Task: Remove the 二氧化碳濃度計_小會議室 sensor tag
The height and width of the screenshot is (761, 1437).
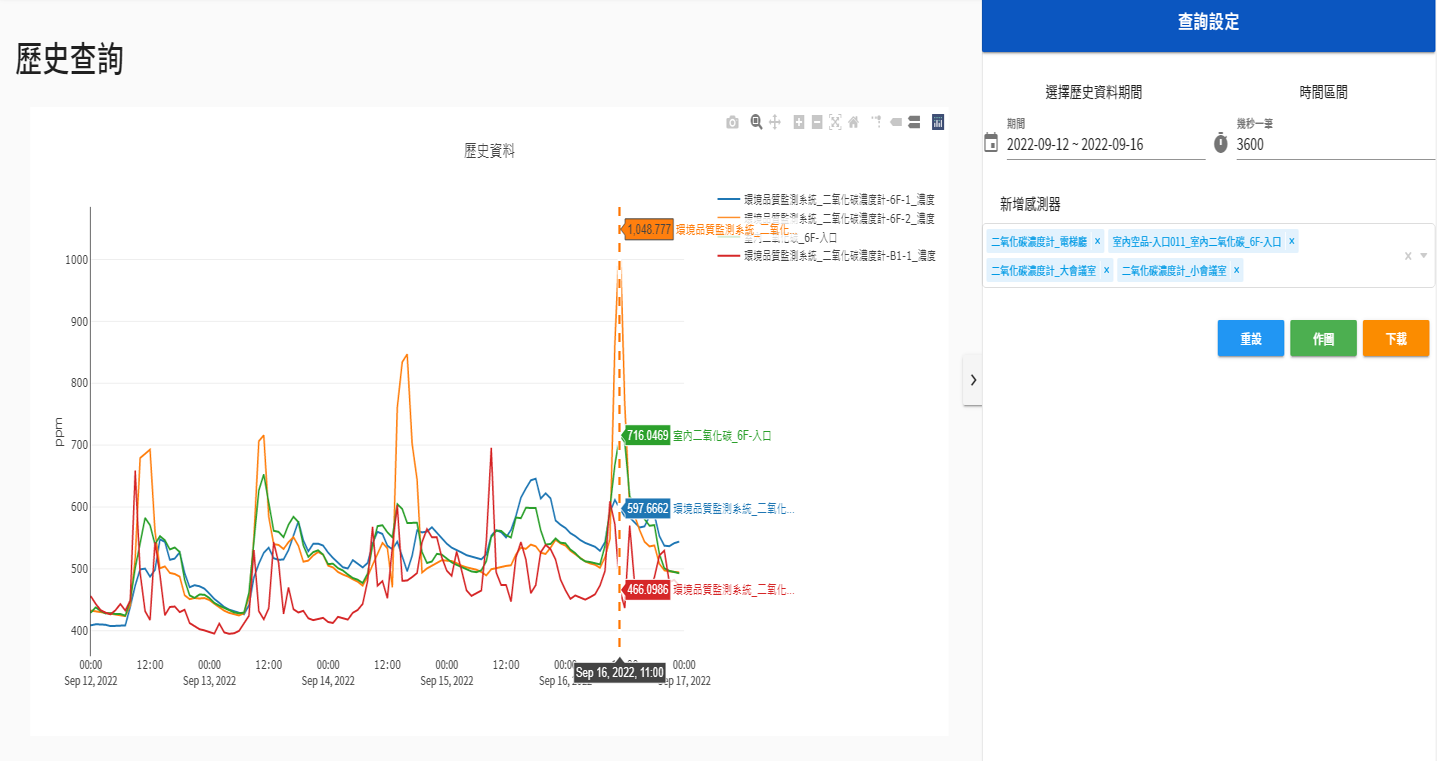Action: pyautogui.click(x=1236, y=270)
